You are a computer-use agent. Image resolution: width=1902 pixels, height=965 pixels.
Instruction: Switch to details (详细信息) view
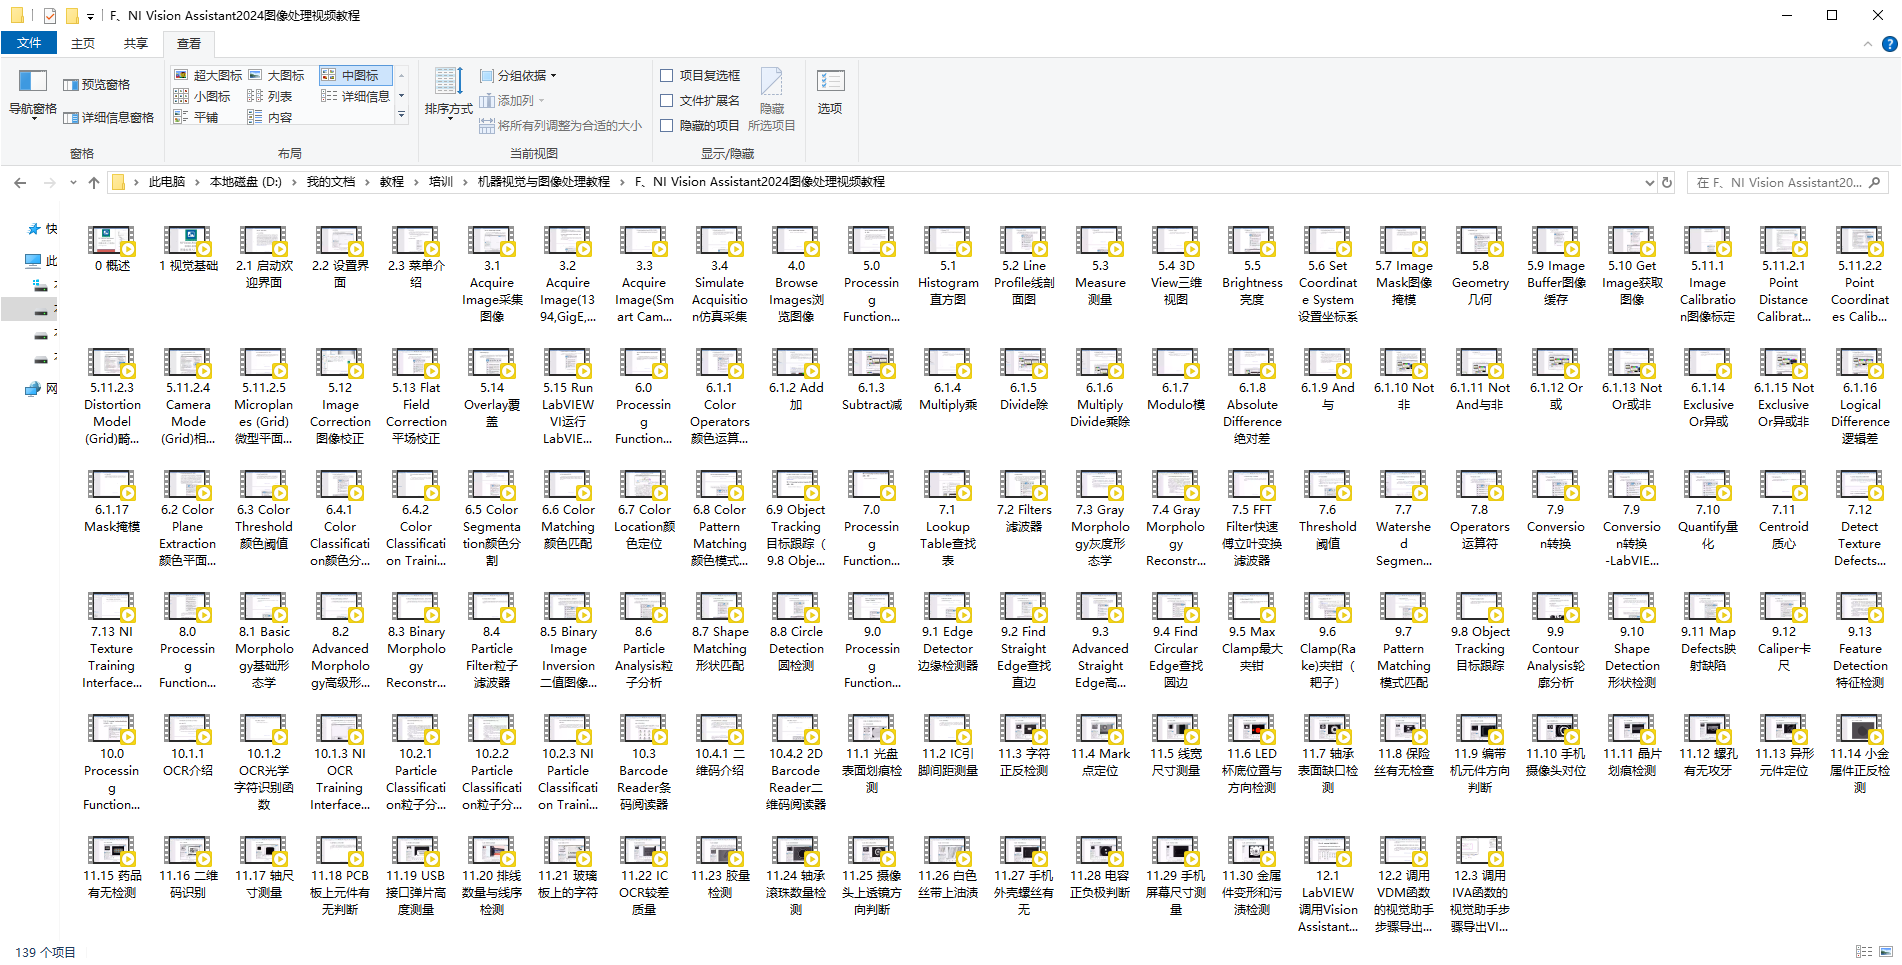point(355,96)
